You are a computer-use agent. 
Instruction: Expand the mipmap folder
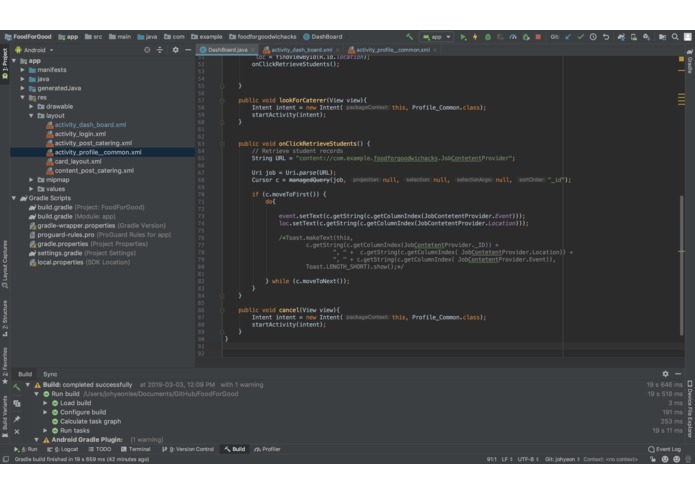[31, 180]
